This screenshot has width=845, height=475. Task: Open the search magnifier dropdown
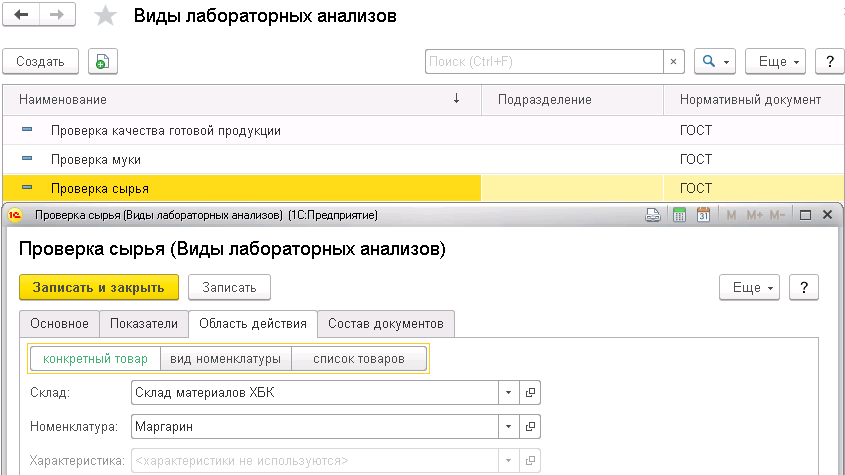pyautogui.click(x=714, y=62)
